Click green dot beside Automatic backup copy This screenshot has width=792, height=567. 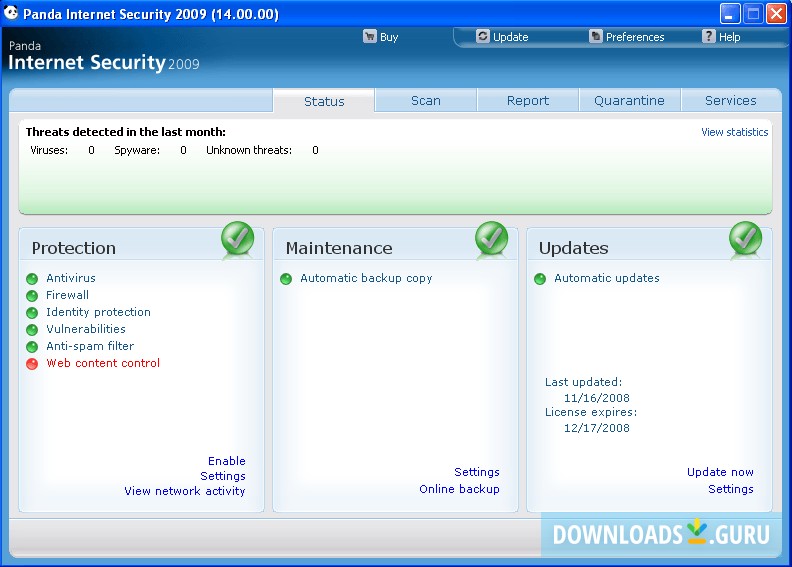(286, 279)
